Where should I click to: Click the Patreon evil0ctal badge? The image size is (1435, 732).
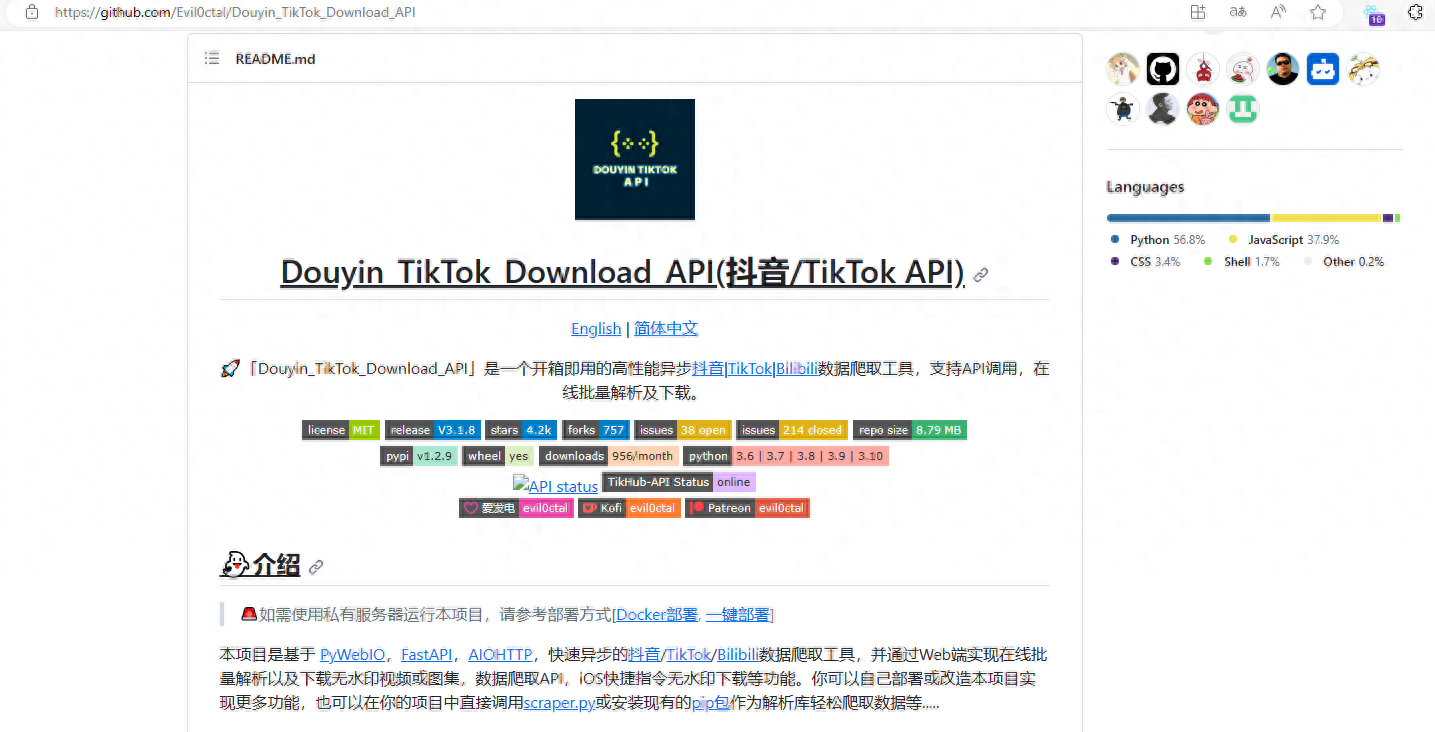(x=747, y=508)
